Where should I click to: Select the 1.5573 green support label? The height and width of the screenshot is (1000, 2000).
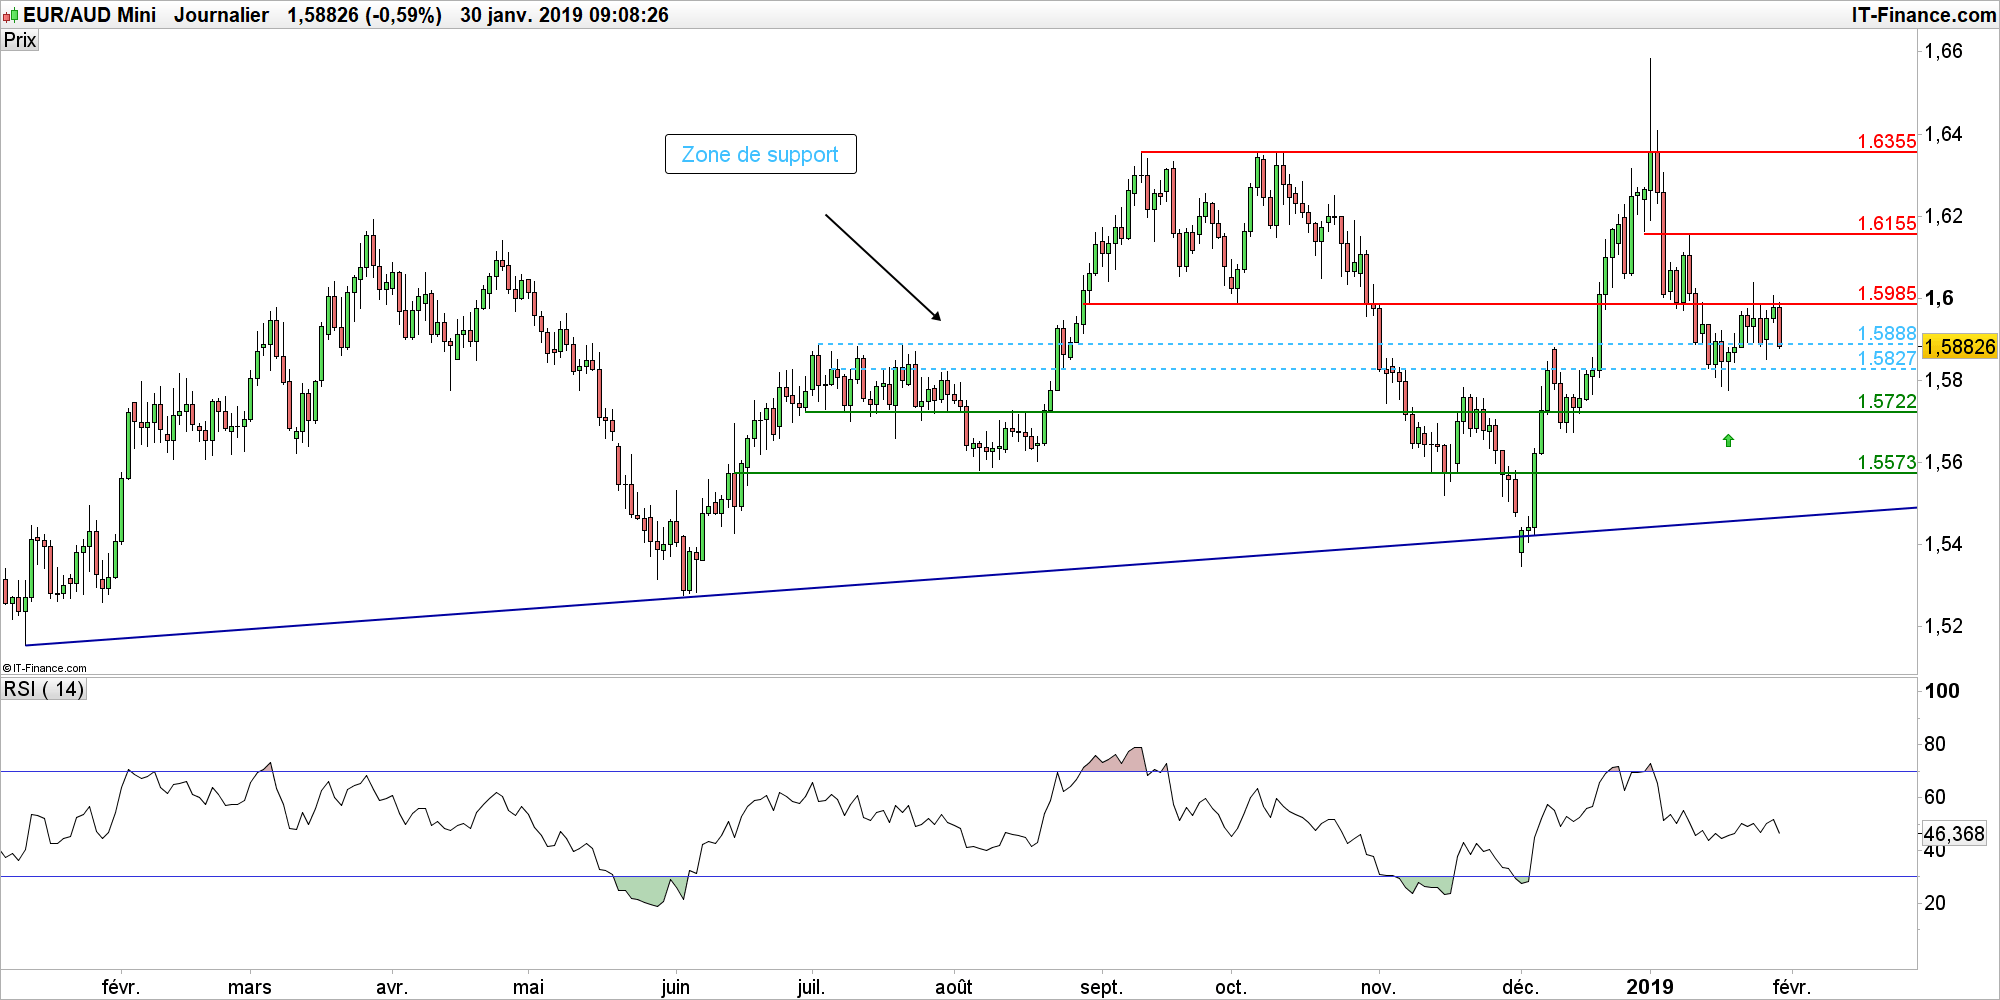tap(1886, 462)
